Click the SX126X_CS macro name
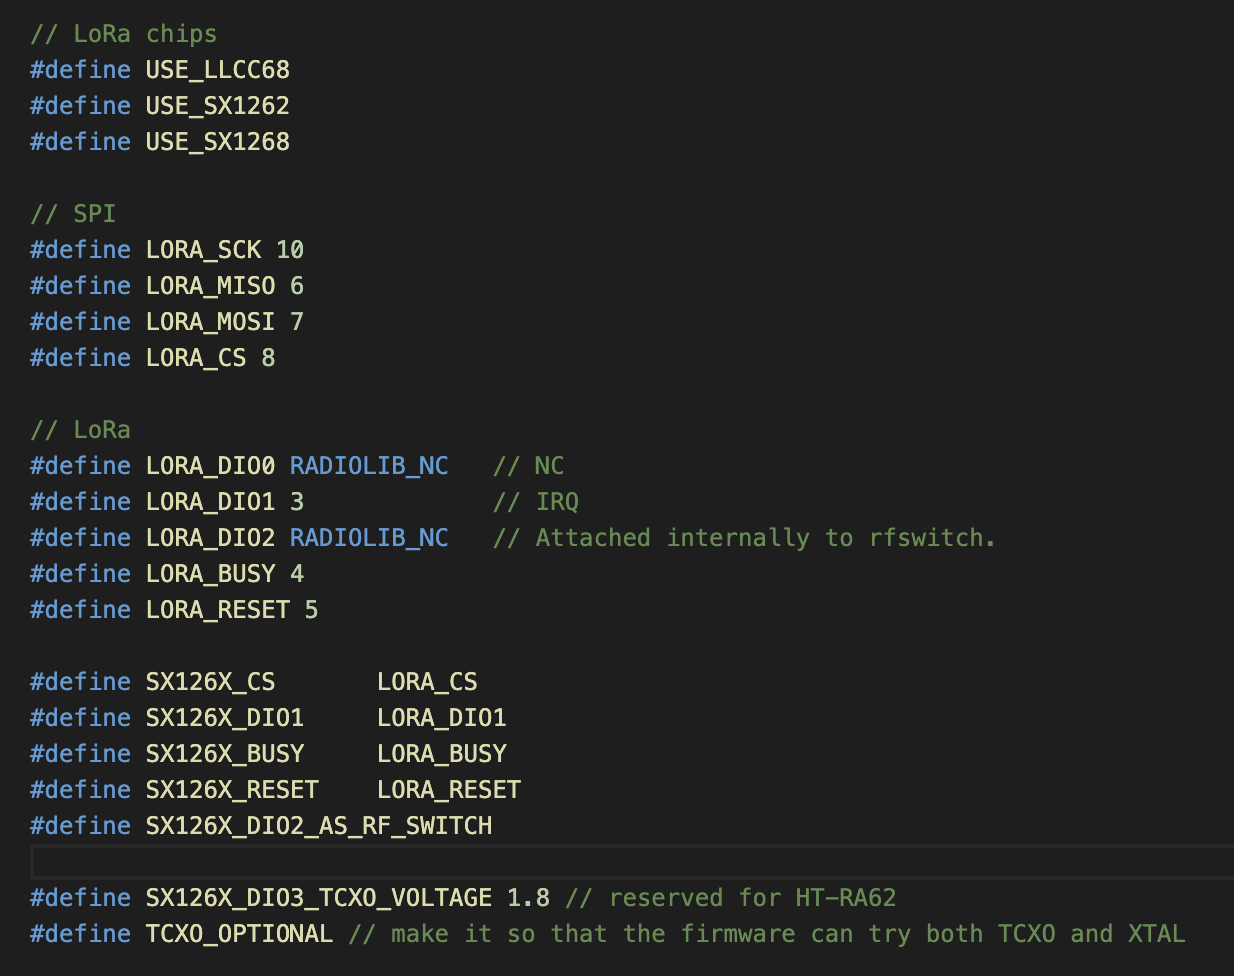The height and width of the screenshot is (976, 1234). pyautogui.click(x=210, y=682)
